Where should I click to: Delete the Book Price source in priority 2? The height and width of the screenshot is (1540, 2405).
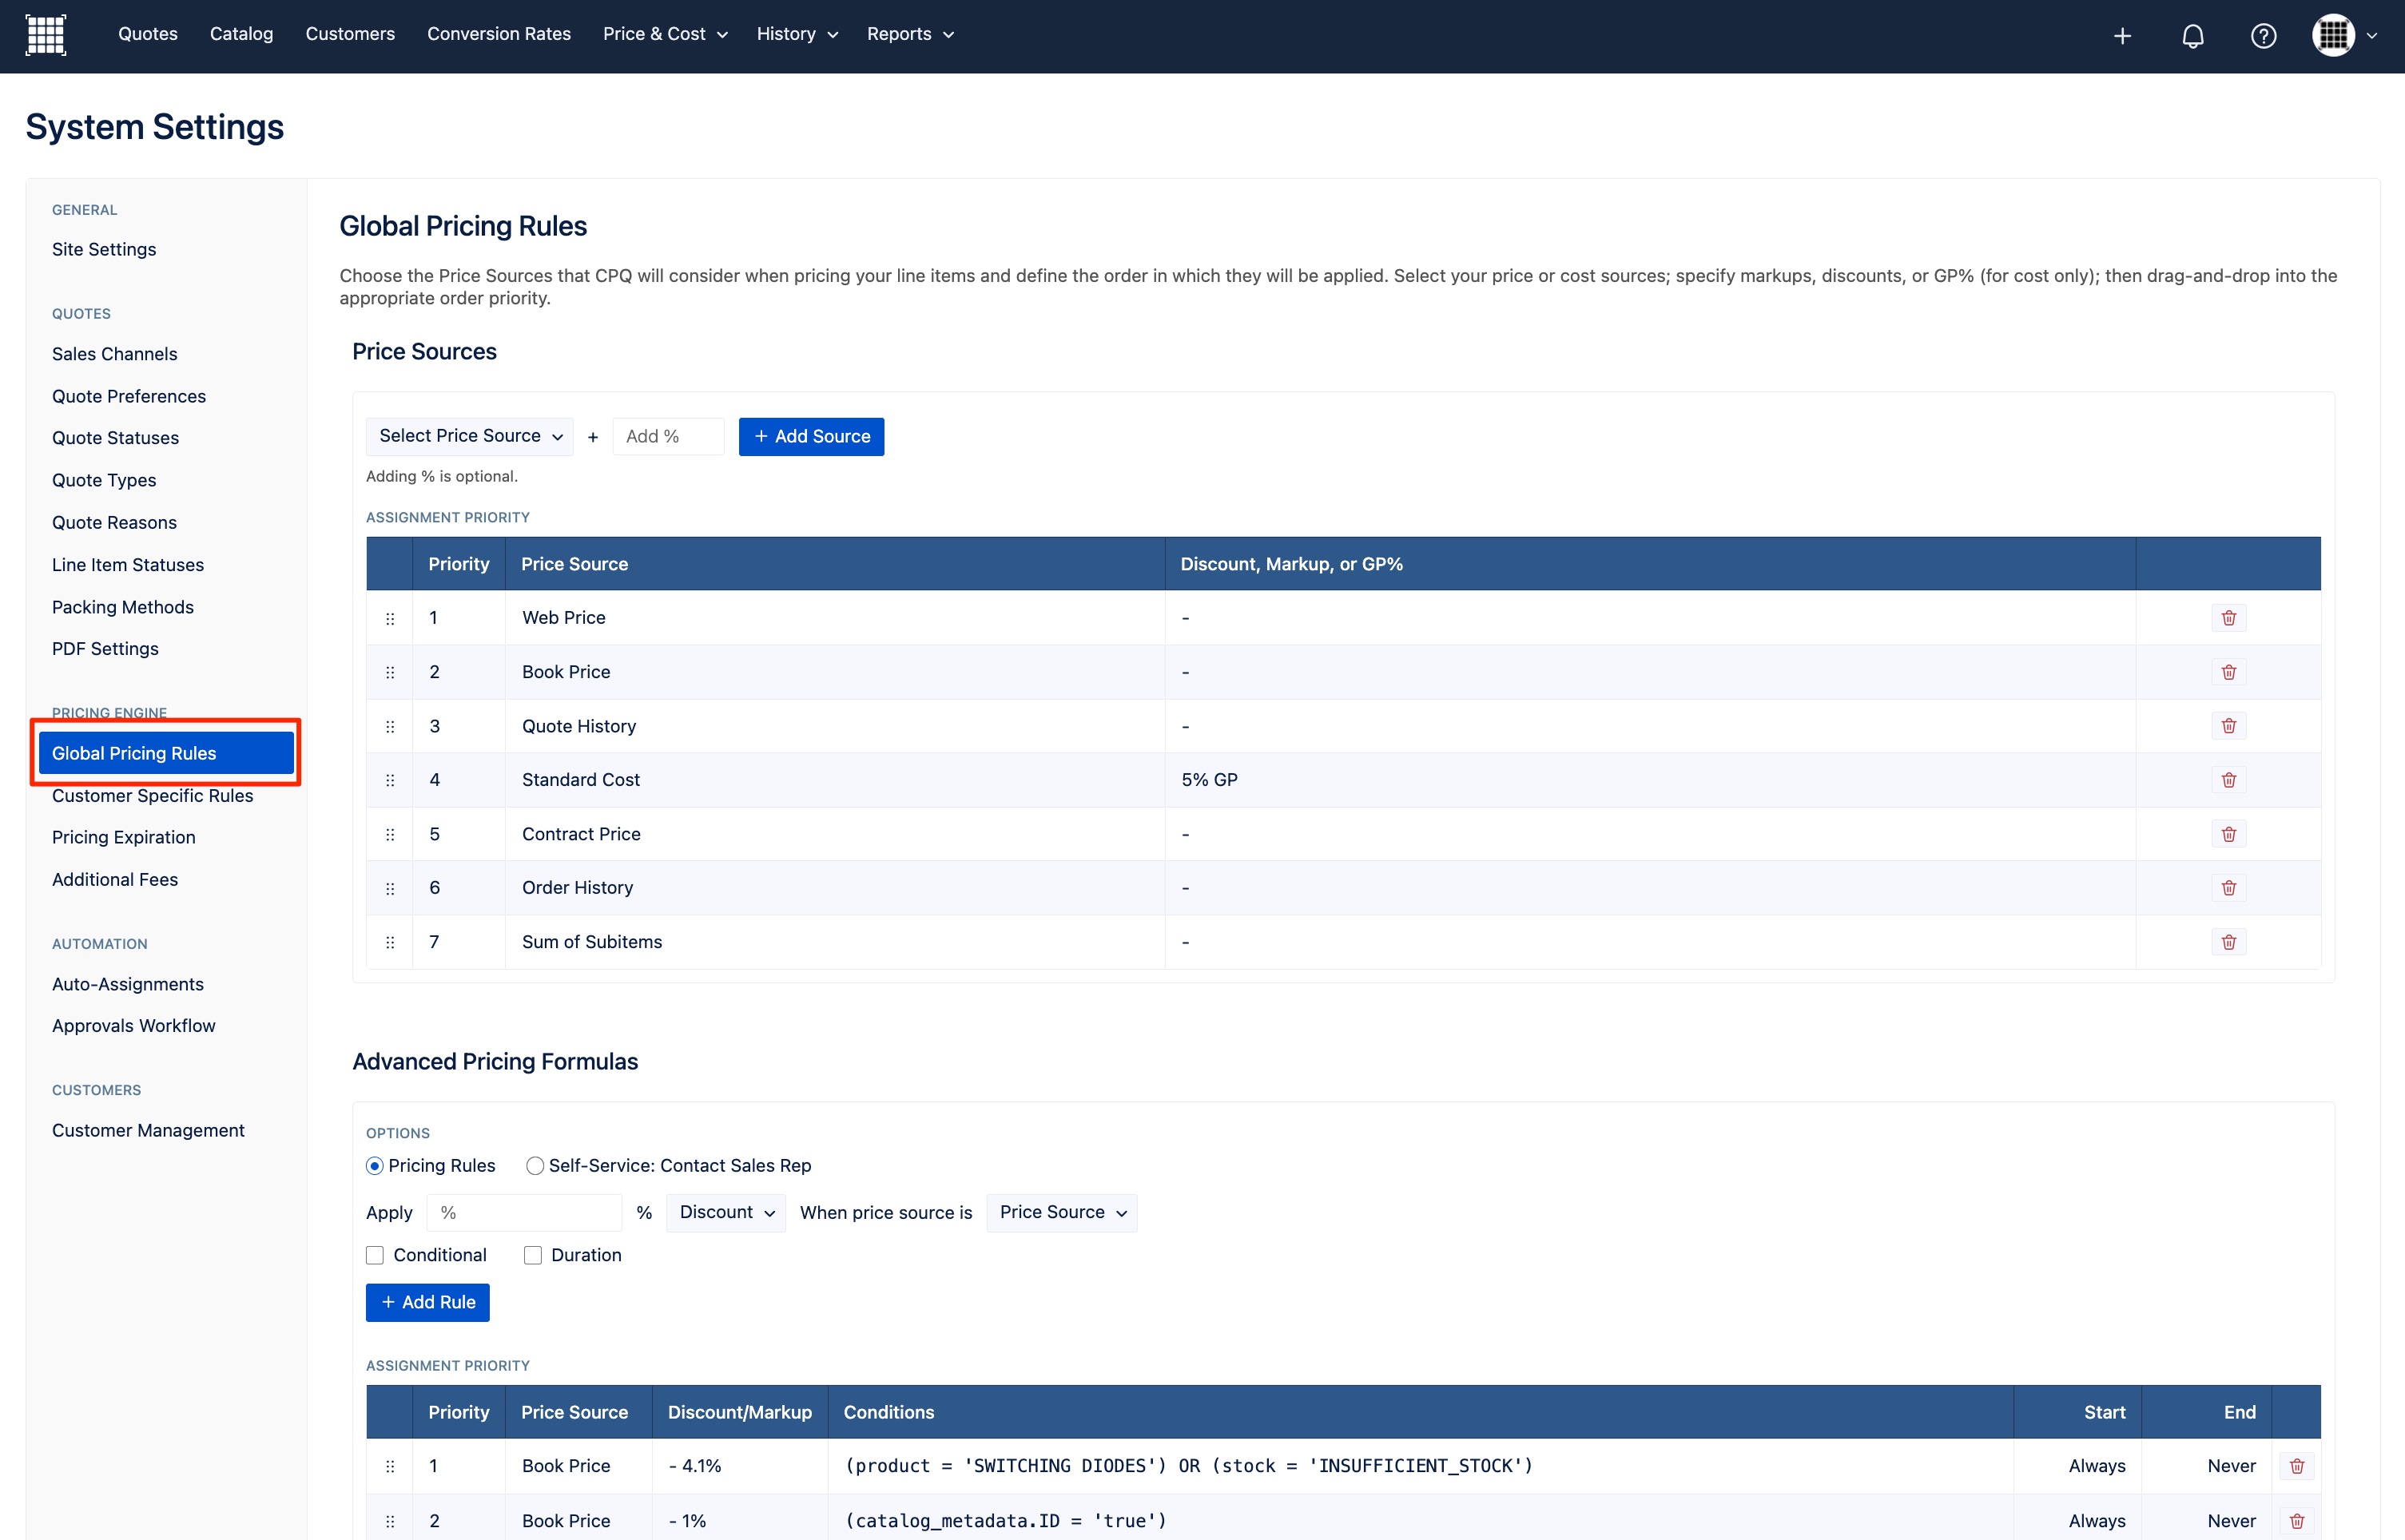2229,672
